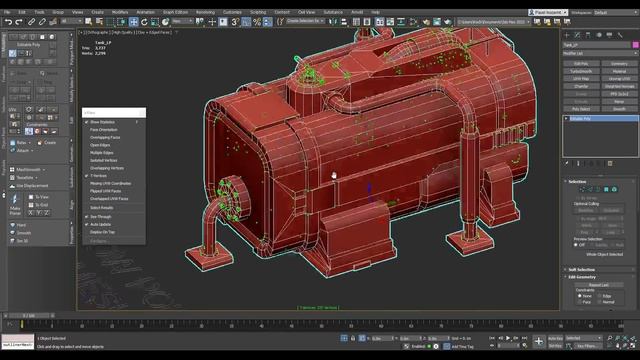Open the Workspaces Default dropdown
Image resolution: width=640 pixels, height=360 pixels.
pyautogui.click(x=616, y=12)
